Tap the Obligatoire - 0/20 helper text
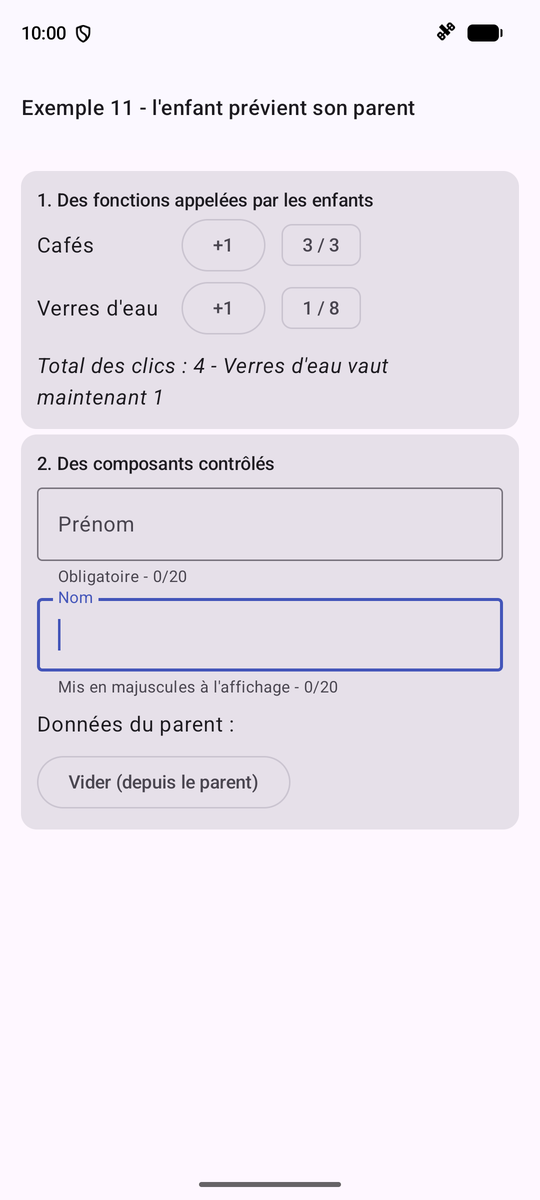The image size is (540, 1200). tap(123, 577)
